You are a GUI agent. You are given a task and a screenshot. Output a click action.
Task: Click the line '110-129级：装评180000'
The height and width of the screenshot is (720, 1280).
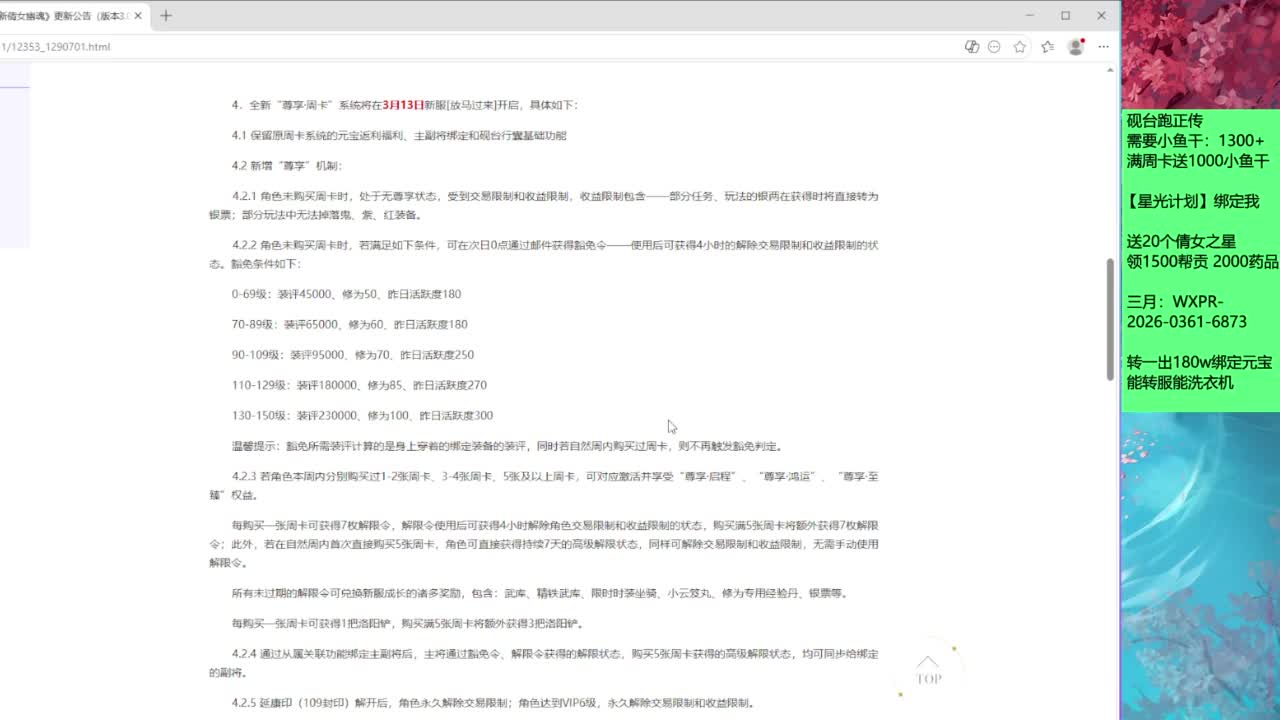tap(359, 385)
